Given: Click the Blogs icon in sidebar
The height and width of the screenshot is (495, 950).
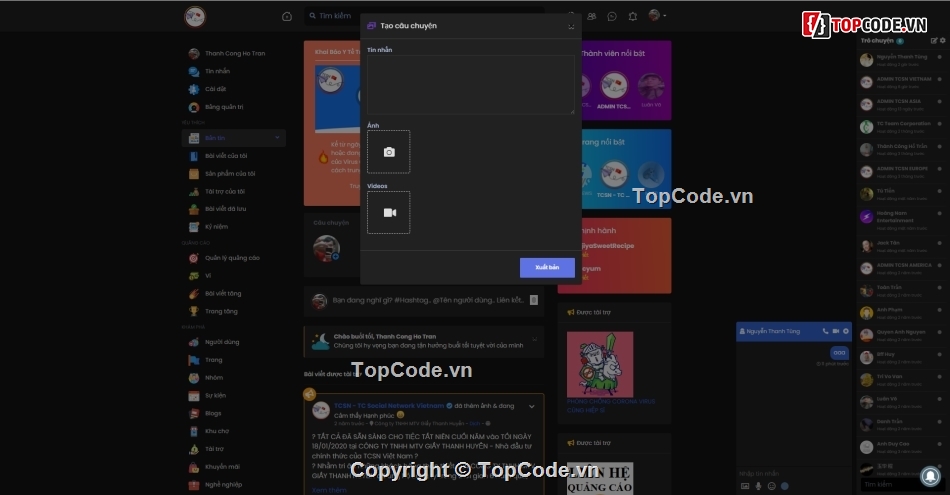Looking at the screenshot, I should coord(194,413).
